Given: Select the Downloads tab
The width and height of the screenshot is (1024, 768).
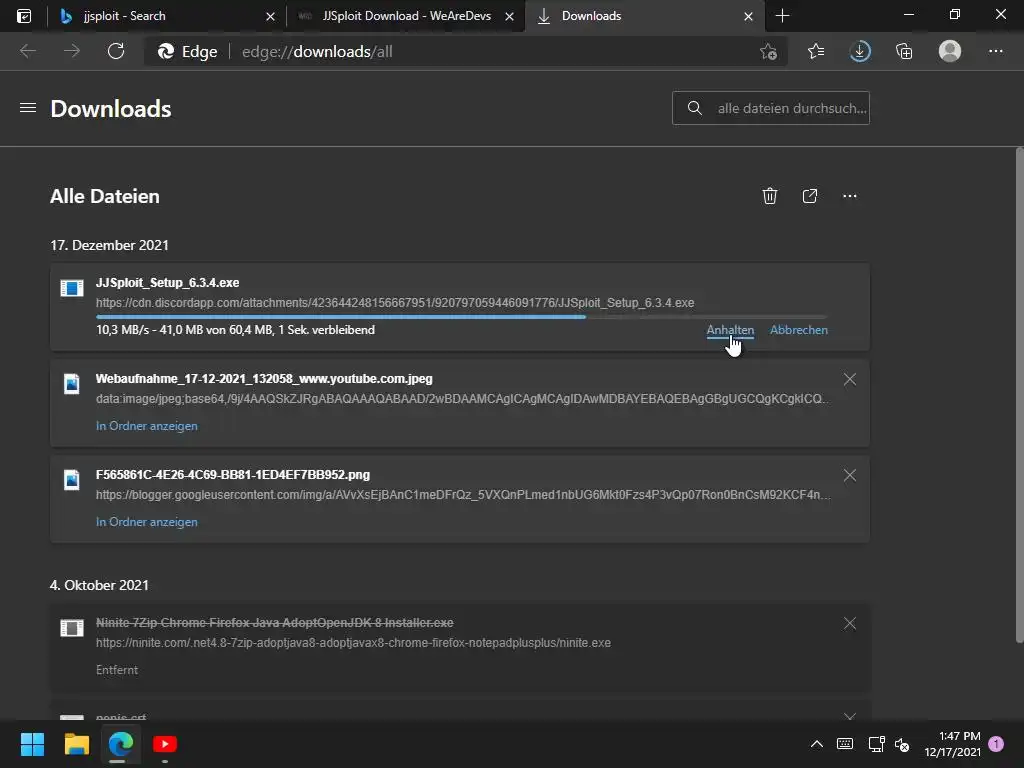Looking at the screenshot, I should (x=644, y=16).
